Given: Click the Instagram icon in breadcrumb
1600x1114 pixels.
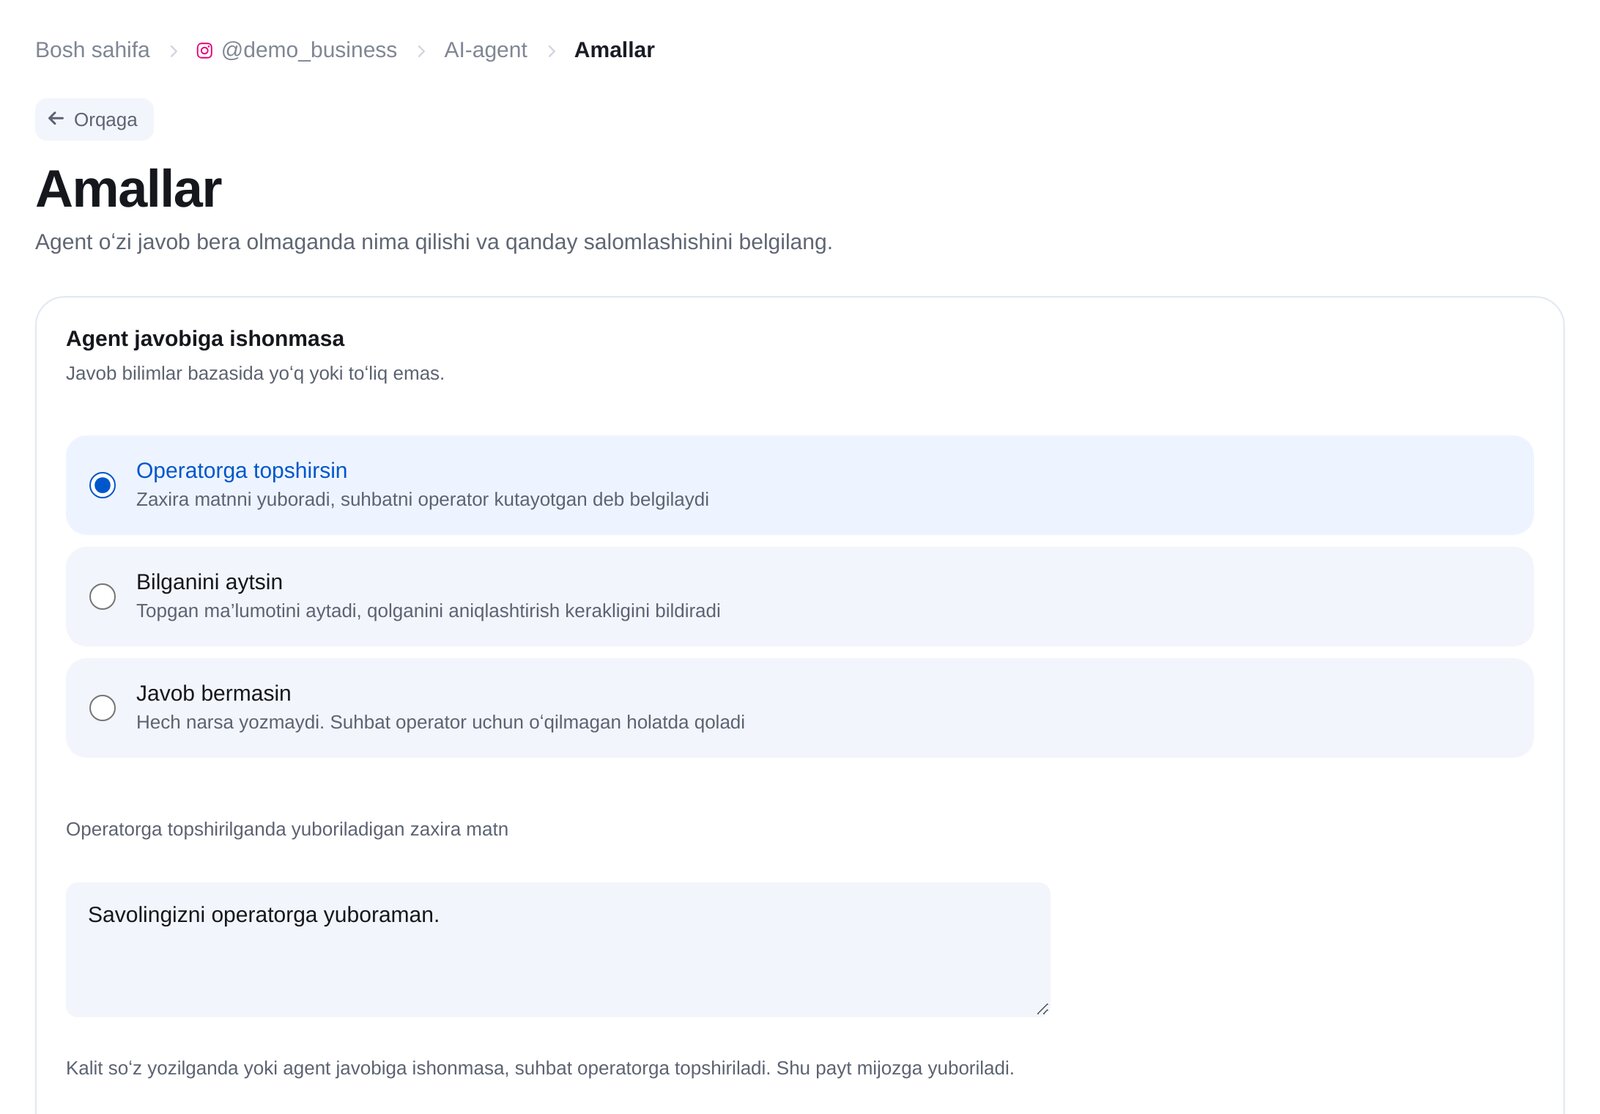Looking at the screenshot, I should [x=204, y=51].
